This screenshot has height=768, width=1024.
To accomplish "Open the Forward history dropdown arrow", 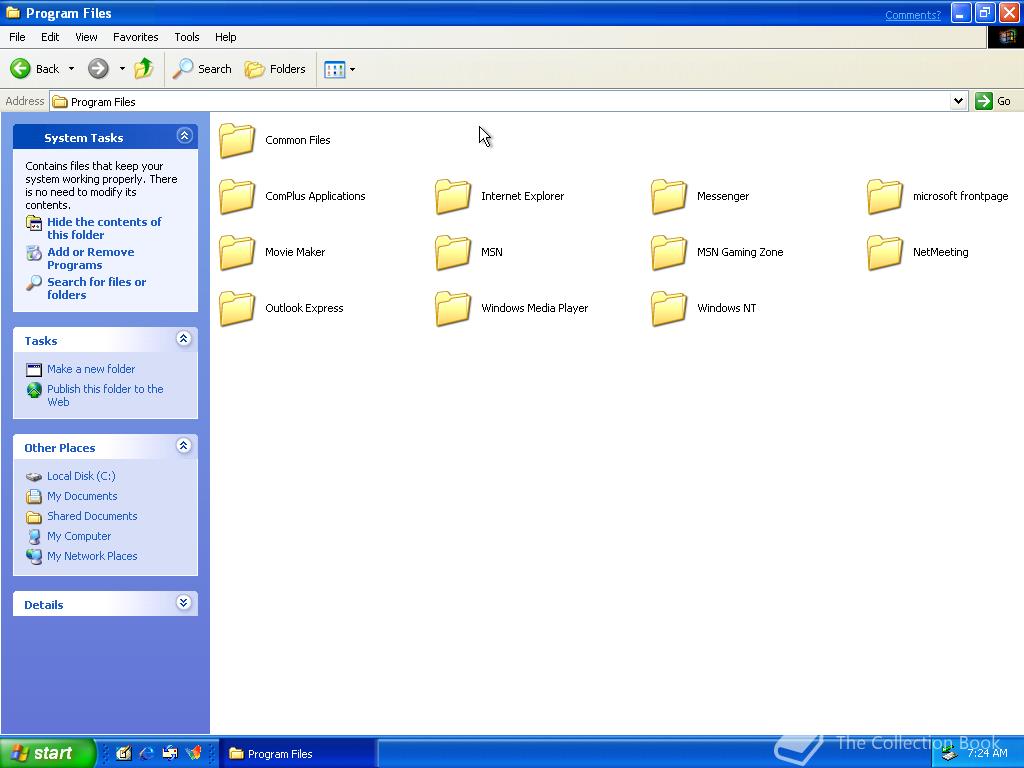I will coord(121,69).
